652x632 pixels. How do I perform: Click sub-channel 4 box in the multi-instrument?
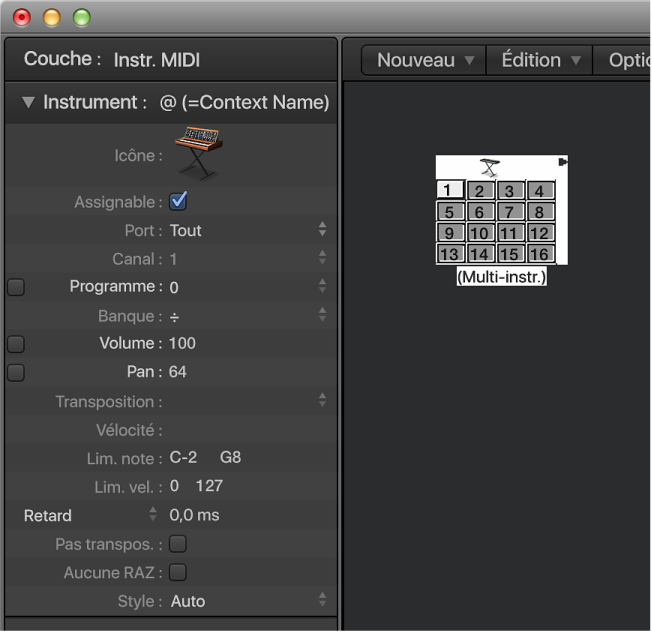pos(539,190)
